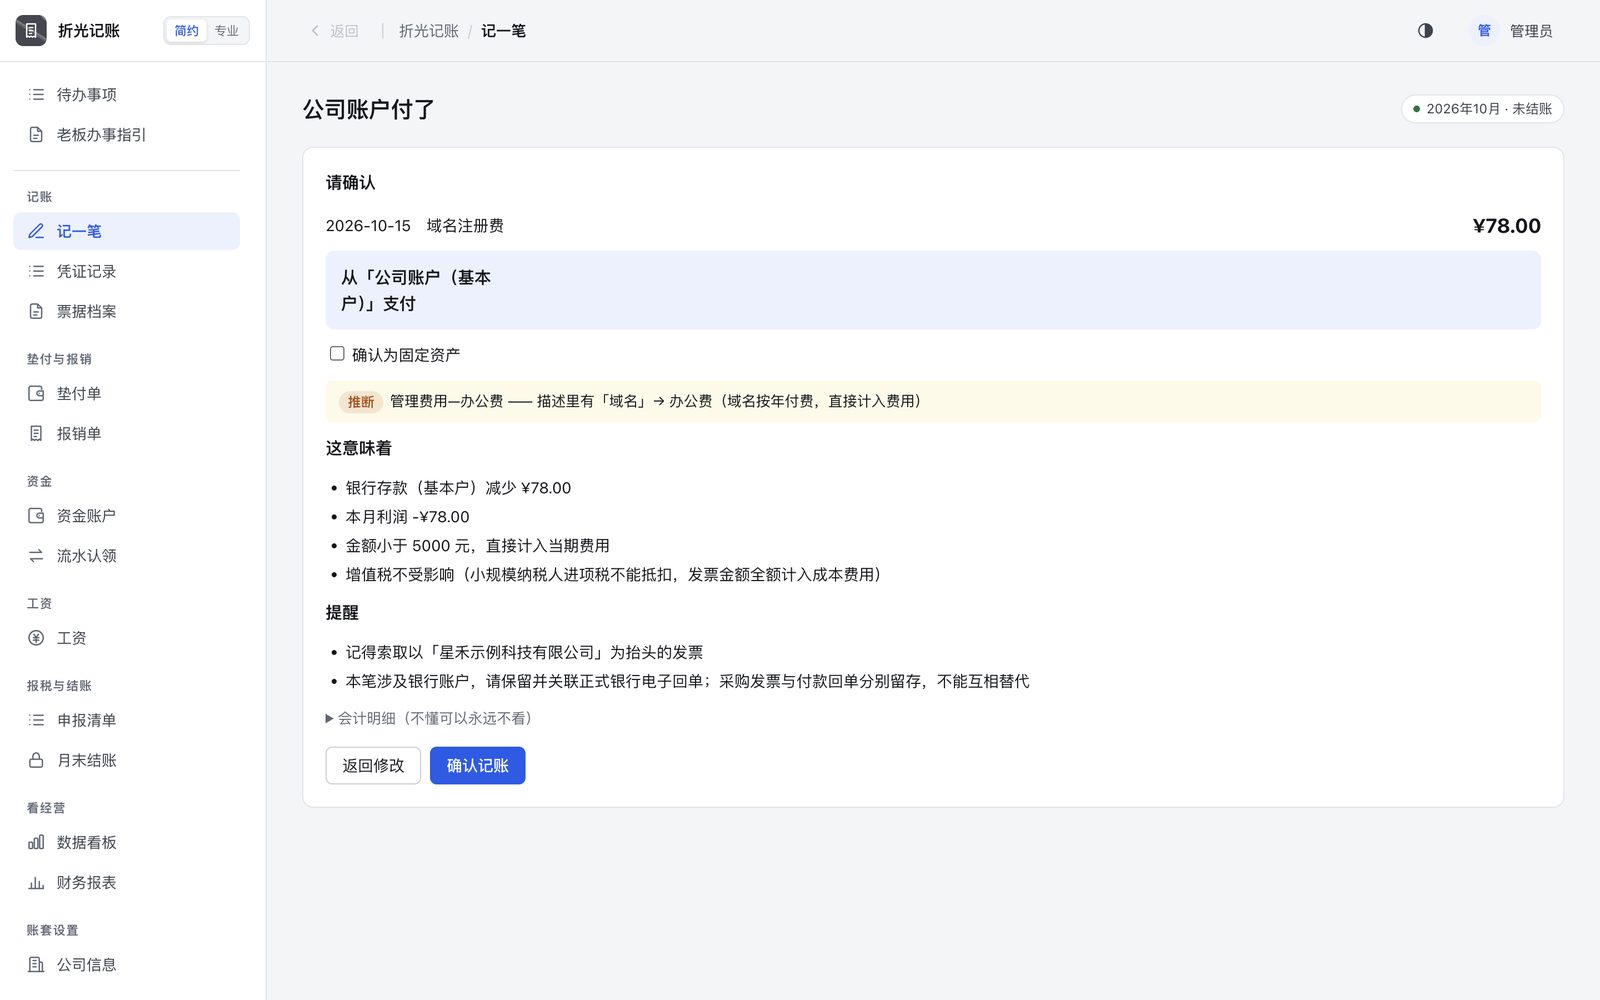Click the 垫付单 wallet icon
Viewport: 1600px width, 1000px height.
pyautogui.click(x=36, y=394)
